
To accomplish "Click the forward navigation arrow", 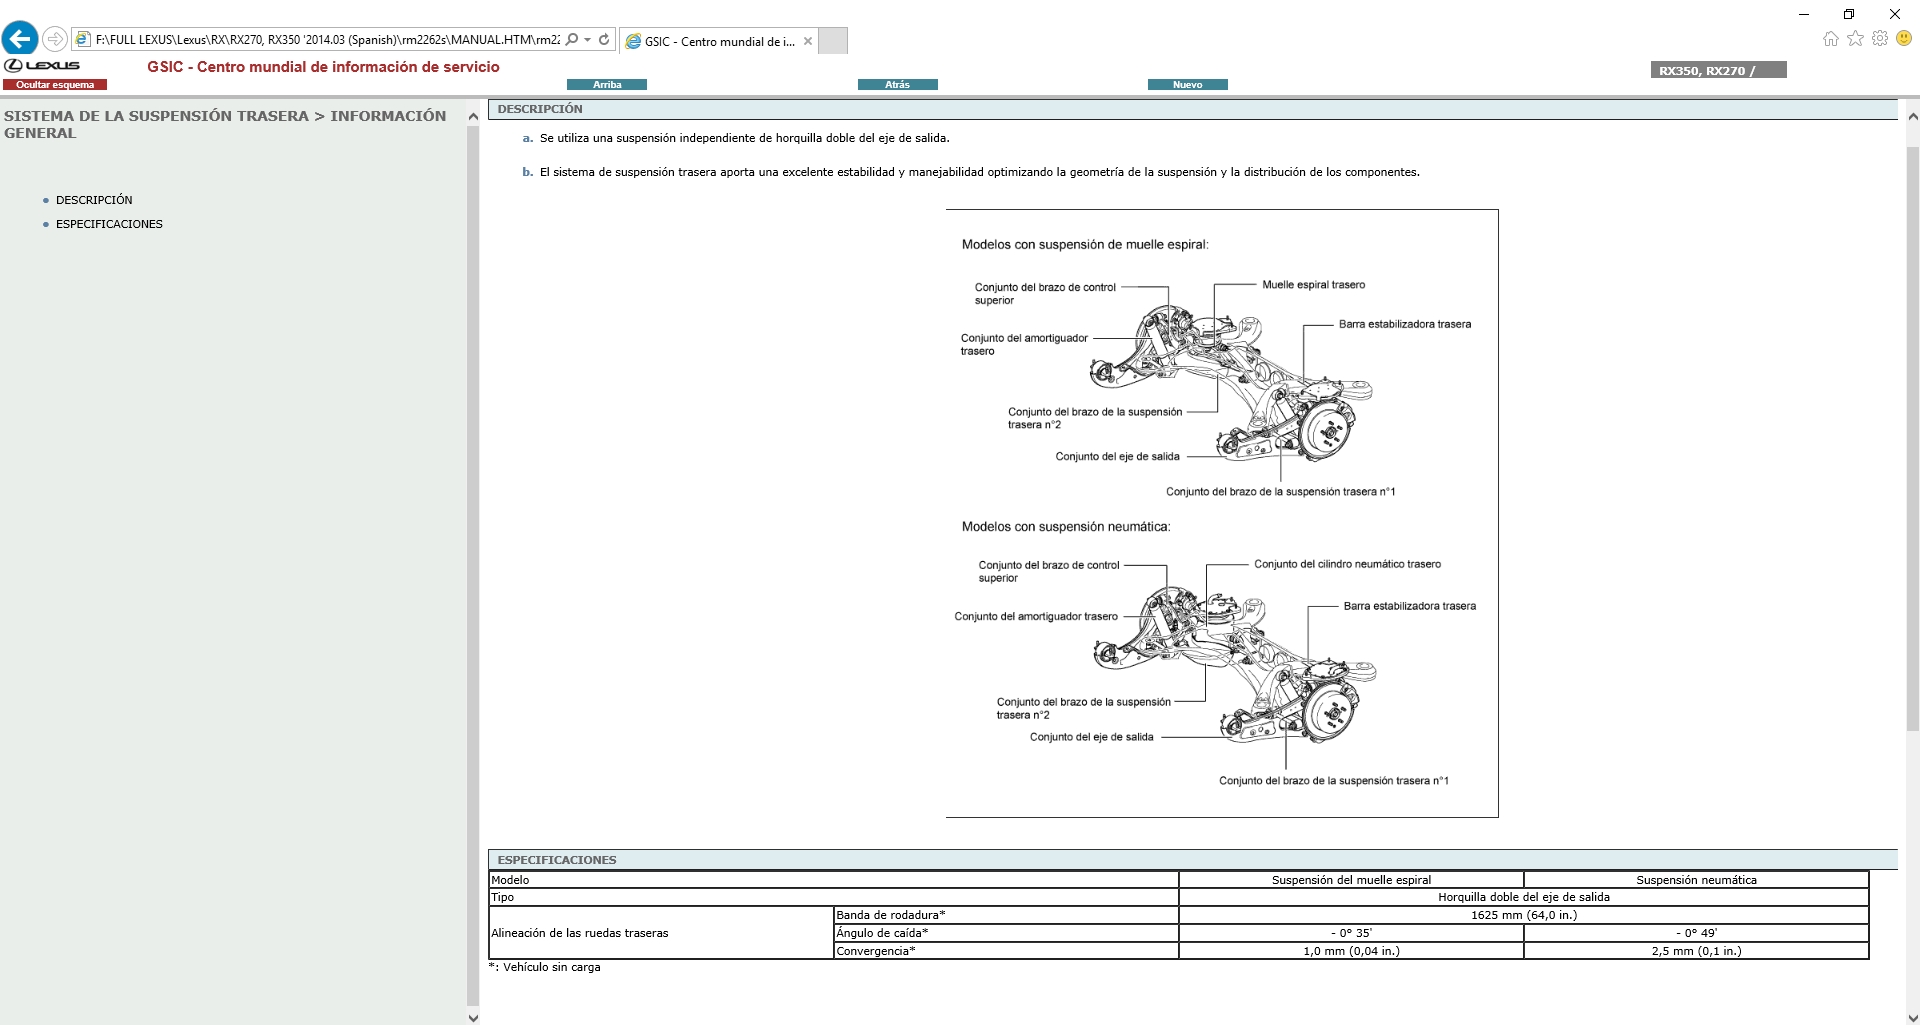I will [55, 39].
